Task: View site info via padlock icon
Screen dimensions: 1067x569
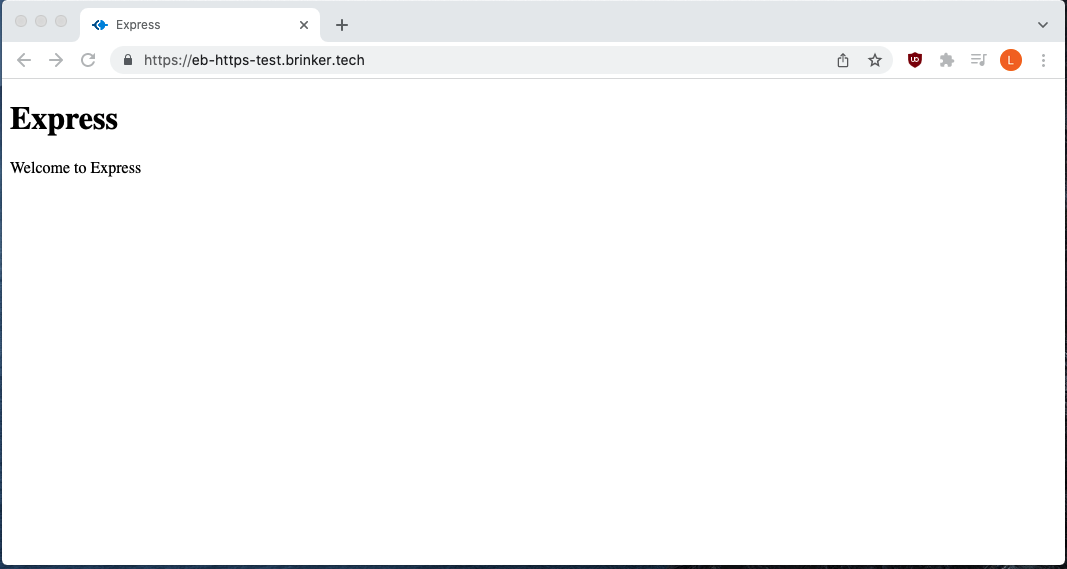Action: [x=128, y=60]
